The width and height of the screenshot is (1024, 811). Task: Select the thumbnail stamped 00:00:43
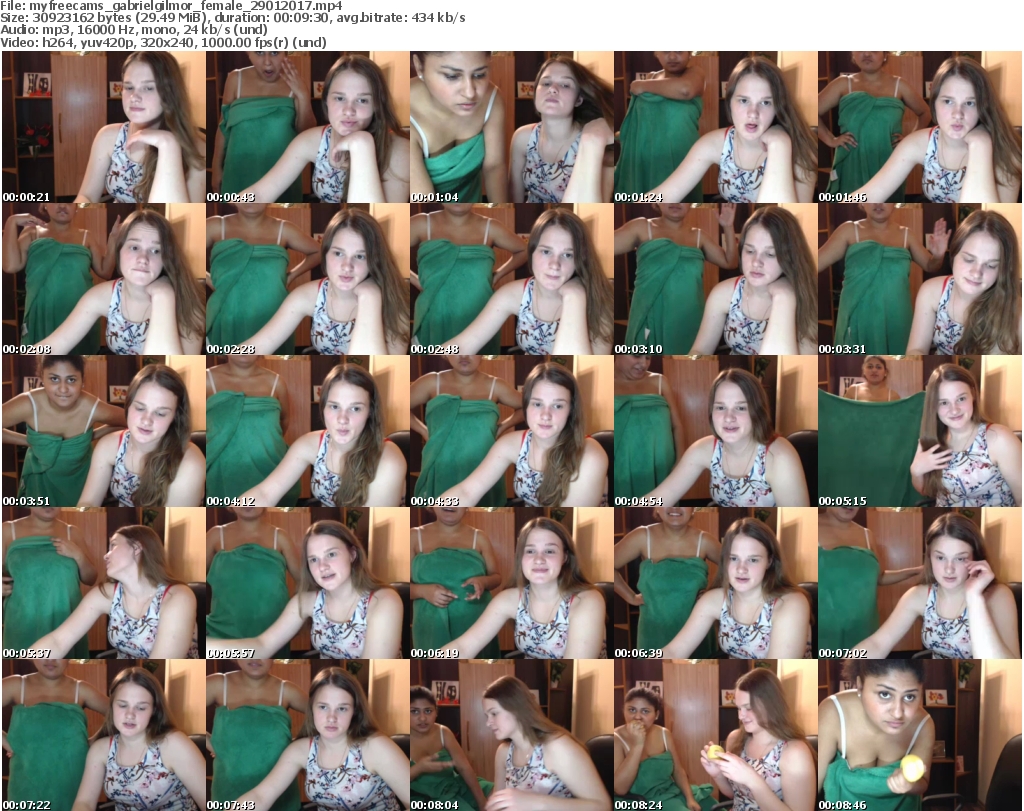[308, 127]
